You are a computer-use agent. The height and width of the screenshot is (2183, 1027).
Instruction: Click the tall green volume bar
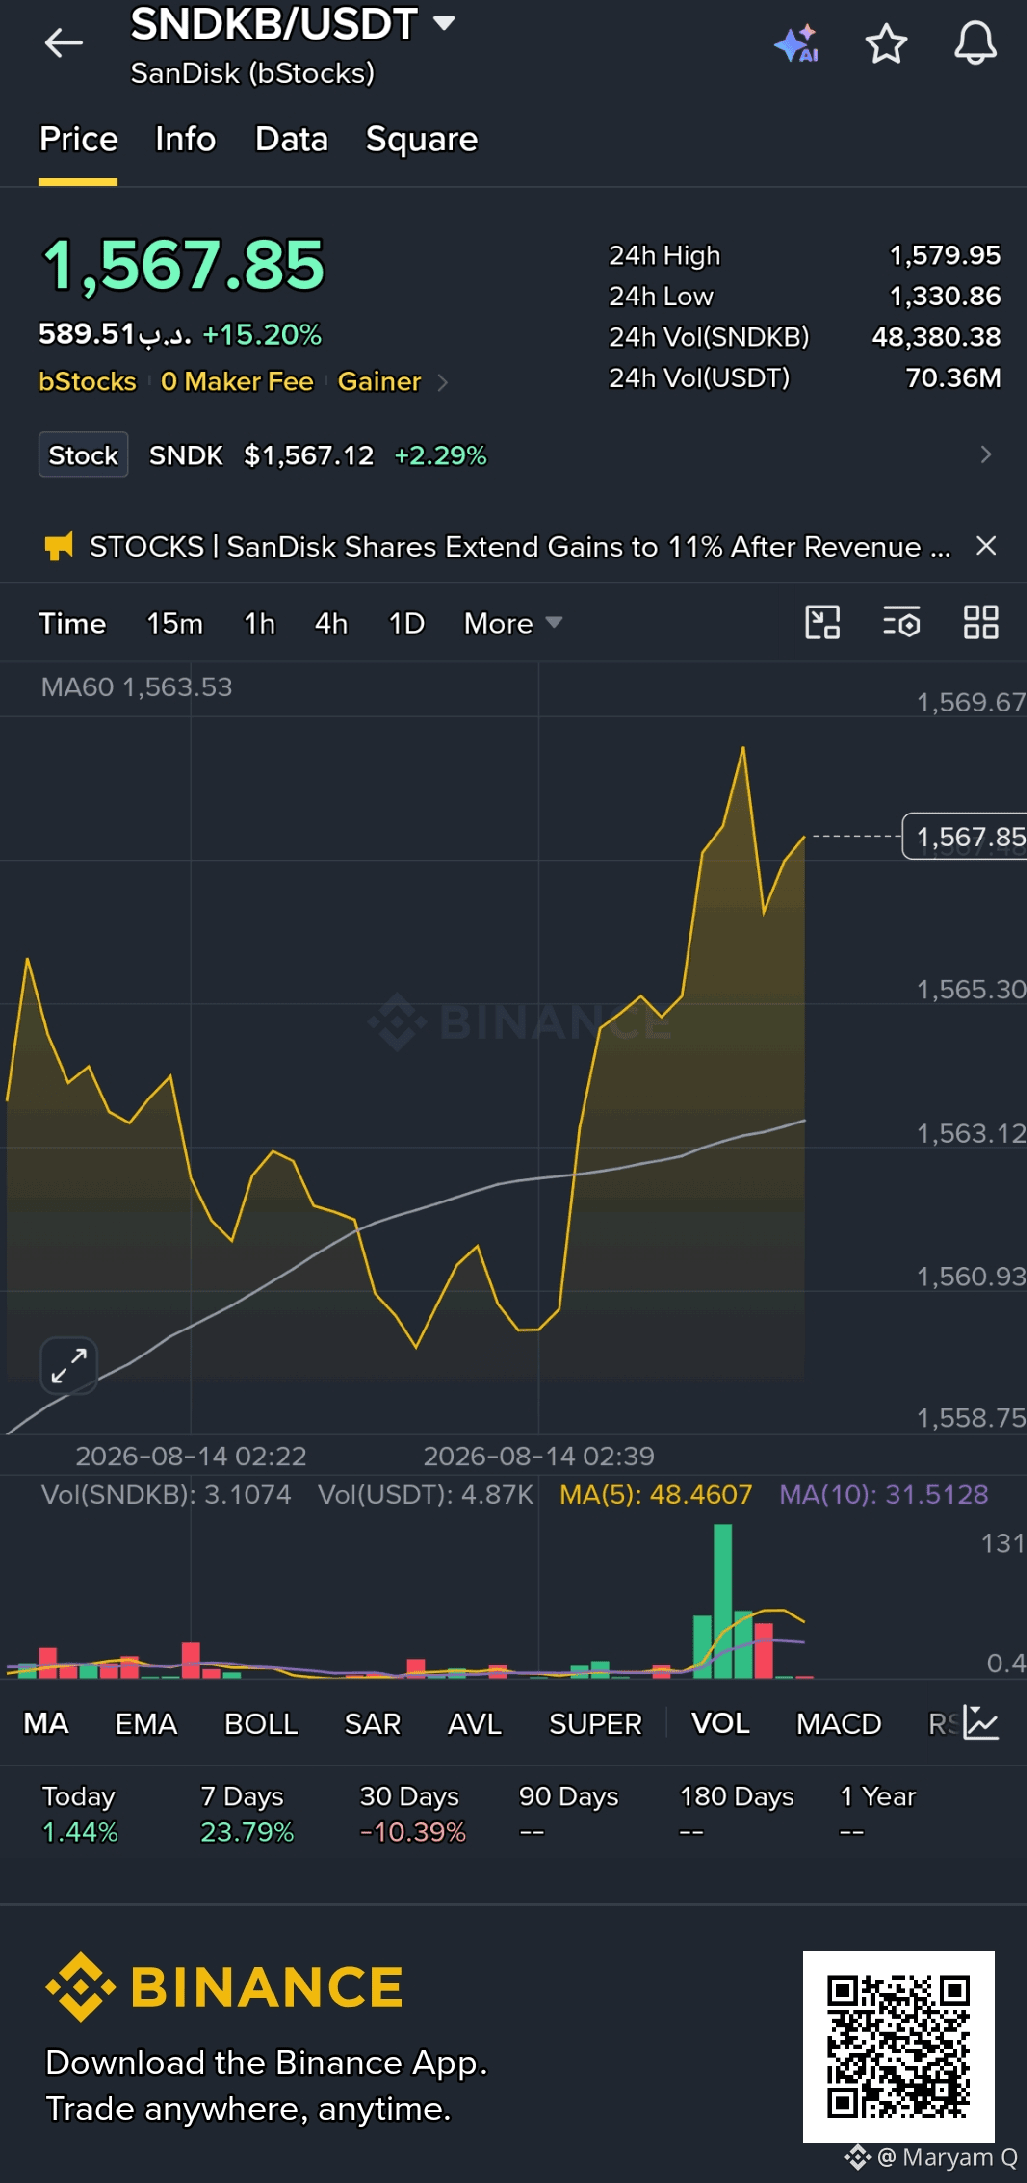point(723,1600)
